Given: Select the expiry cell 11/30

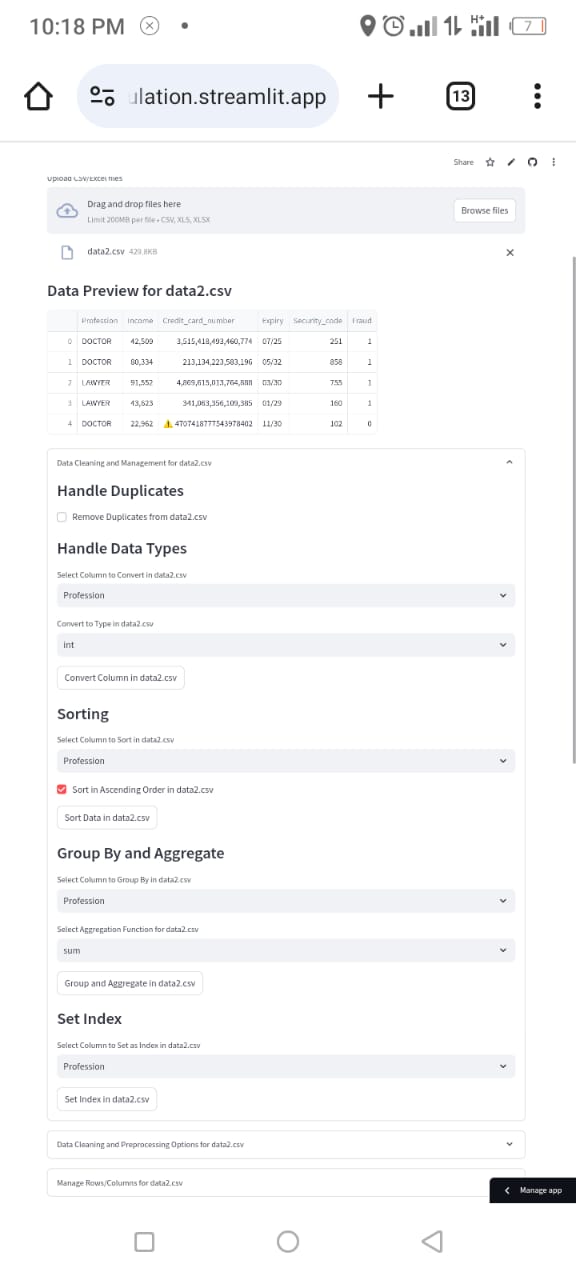Looking at the screenshot, I should (272, 424).
